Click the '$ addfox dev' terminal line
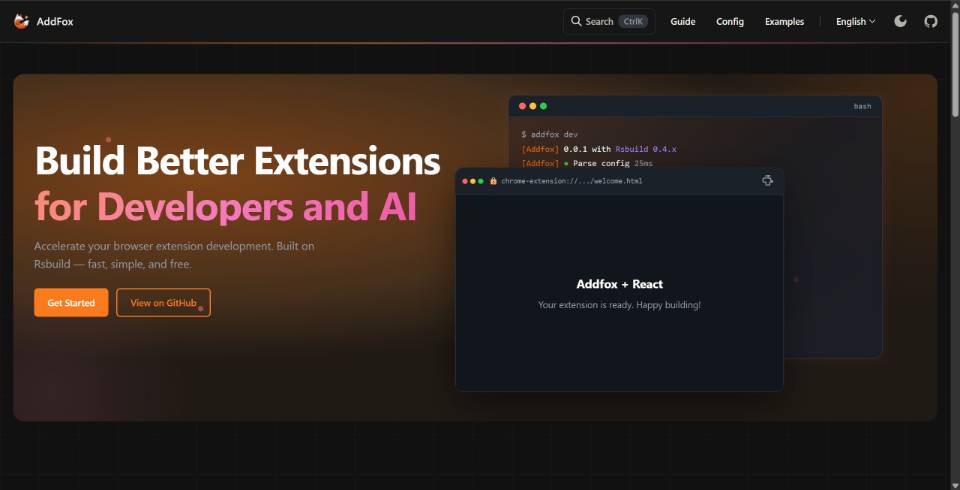 (550, 134)
